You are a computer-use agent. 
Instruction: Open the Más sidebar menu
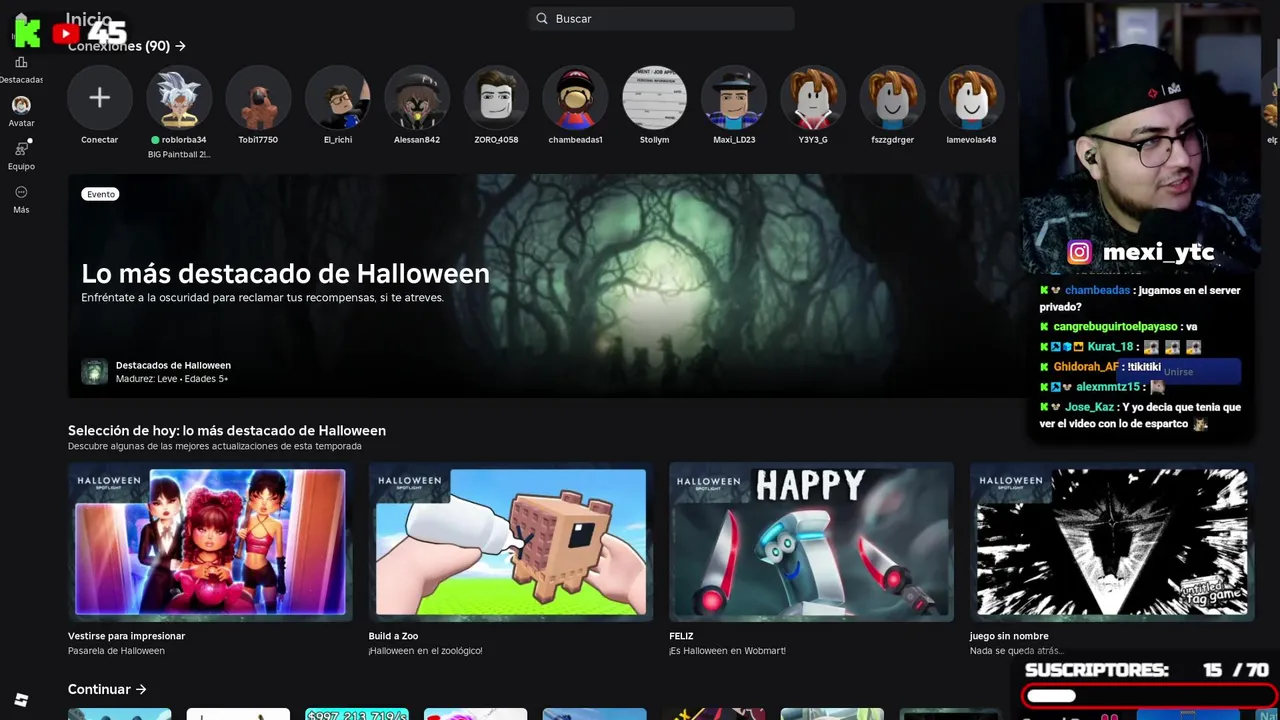pos(21,199)
